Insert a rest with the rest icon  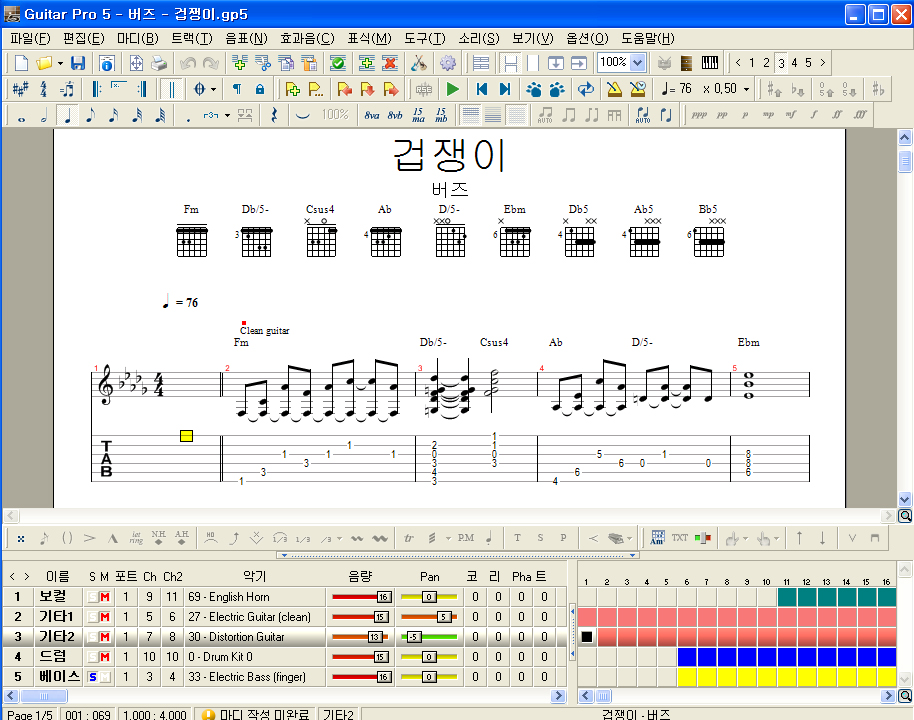pyautogui.click(x=274, y=115)
